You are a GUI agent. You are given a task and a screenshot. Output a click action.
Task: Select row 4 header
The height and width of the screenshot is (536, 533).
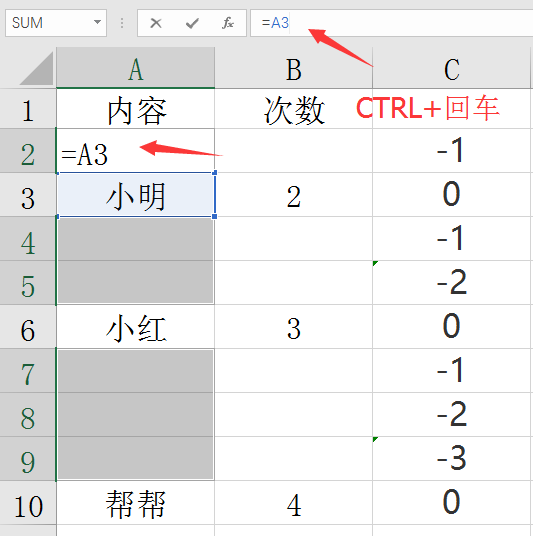(28, 239)
